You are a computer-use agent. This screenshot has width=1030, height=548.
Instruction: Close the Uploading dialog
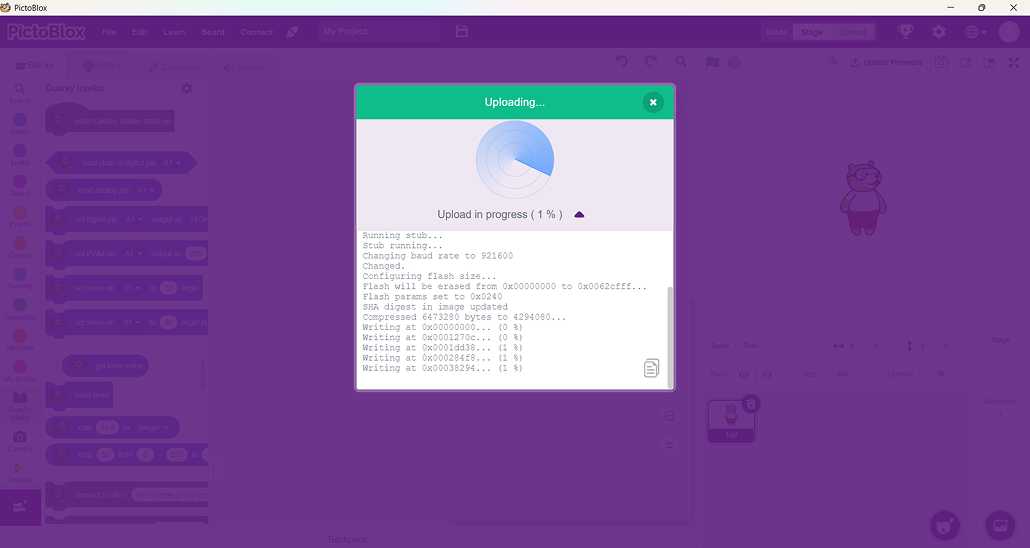click(x=653, y=103)
